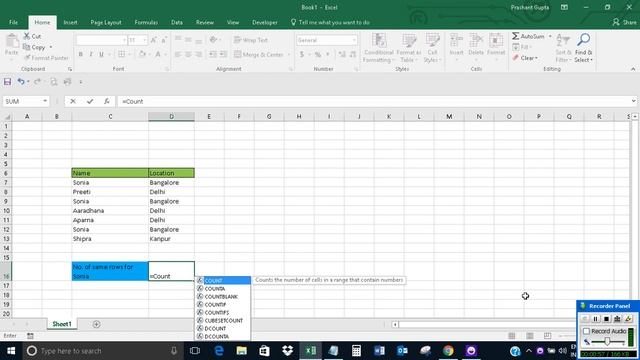Click the Format cells button
The image size is (640, 360).
point(496,47)
